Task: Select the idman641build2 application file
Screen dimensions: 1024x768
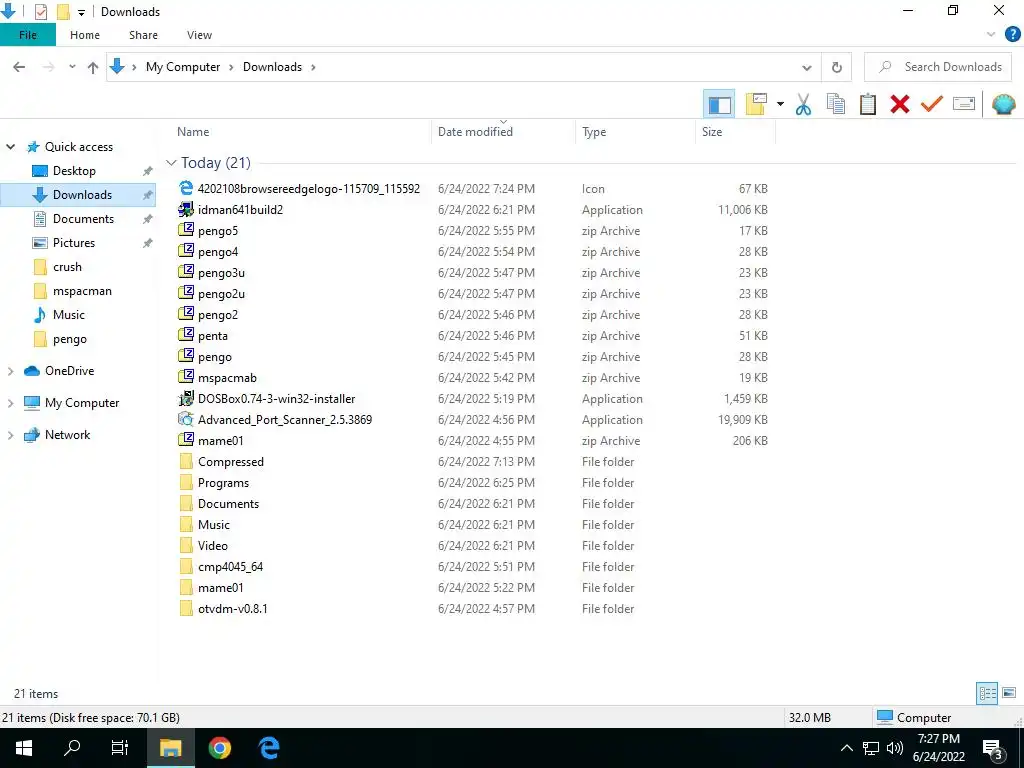Action: [240, 210]
